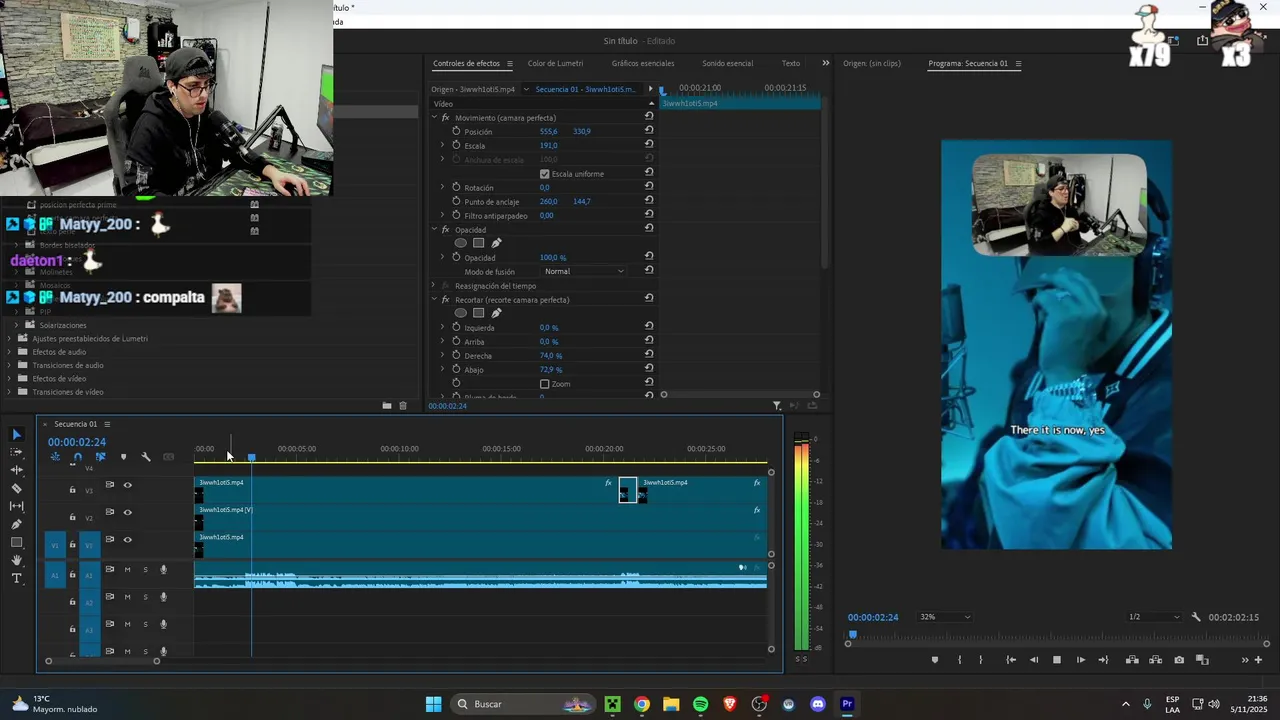Image resolution: width=1280 pixels, height=720 pixels.
Task: Toggle Posición animation stopwatch
Action: pyautogui.click(x=456, y=131)
